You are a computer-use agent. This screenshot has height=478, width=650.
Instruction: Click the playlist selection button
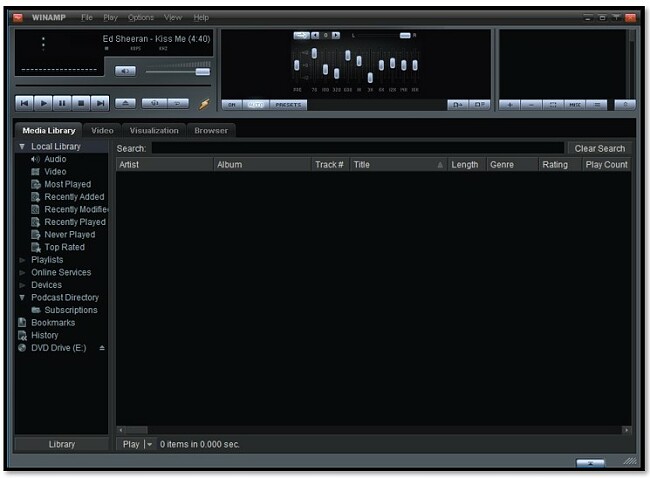pyautogui.click(x=553, y=105)
